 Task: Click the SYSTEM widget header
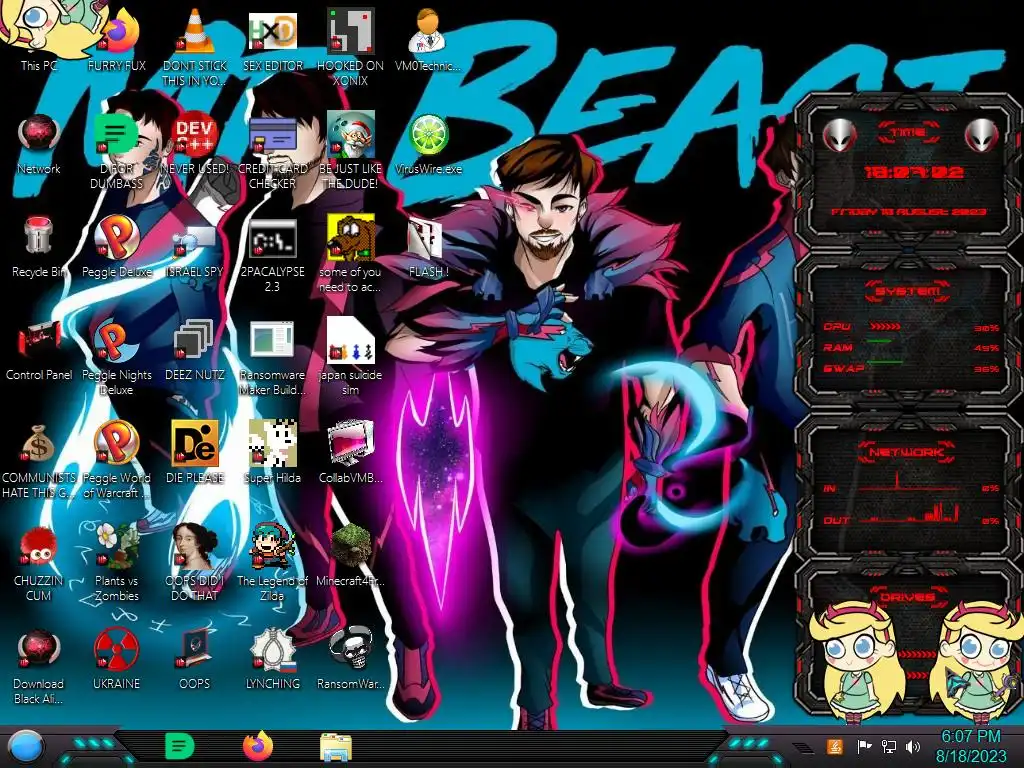click(x=908, y=291)
